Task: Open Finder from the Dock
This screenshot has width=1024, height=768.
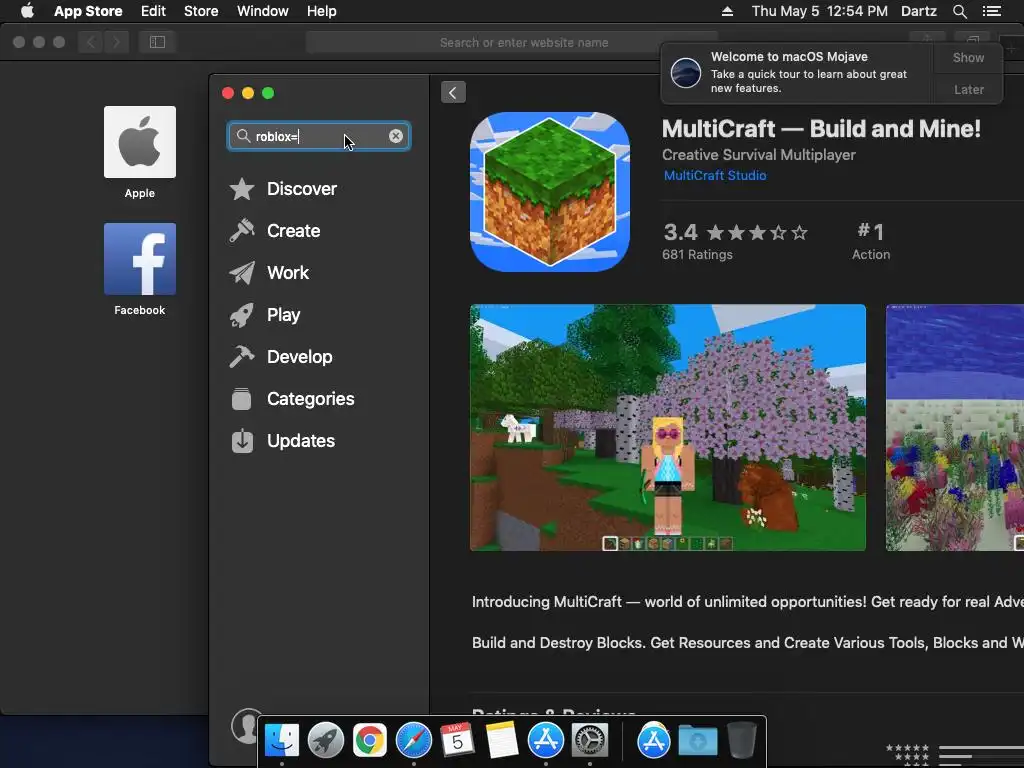Action: [x=282, y=741]
